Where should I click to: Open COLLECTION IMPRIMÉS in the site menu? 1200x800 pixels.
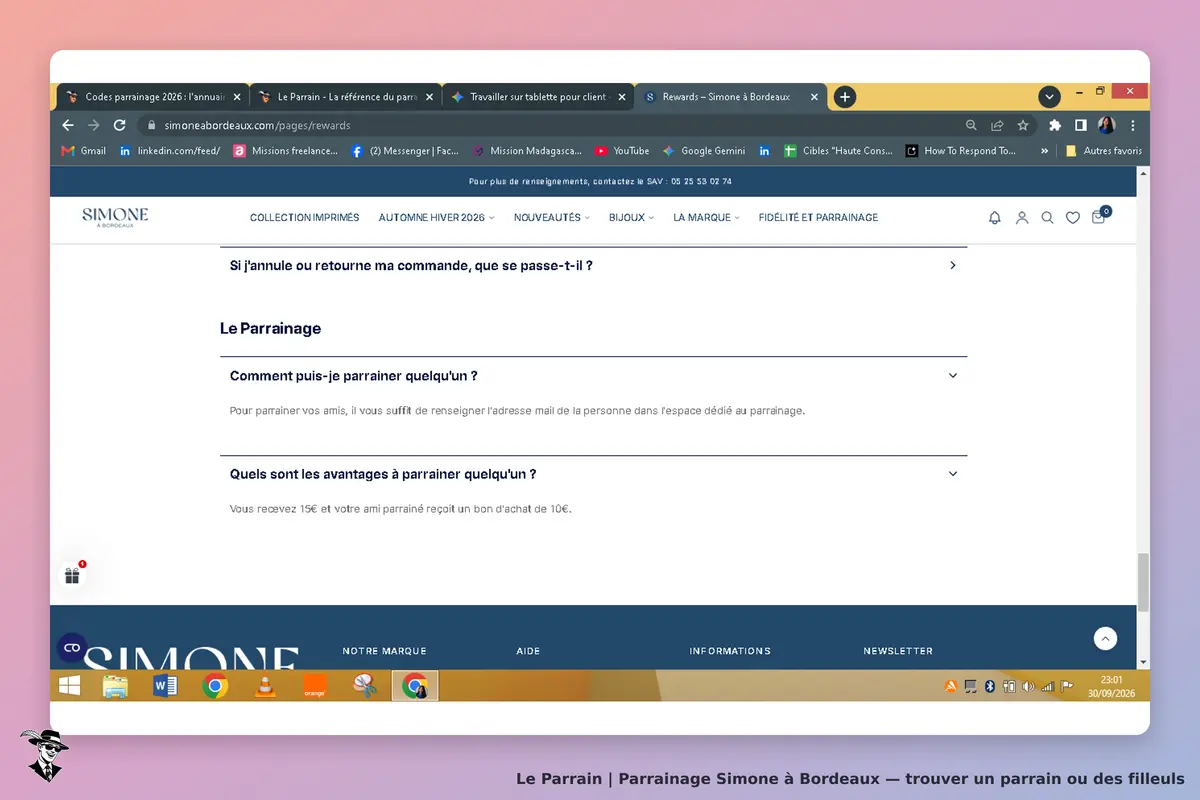pos(304,217)
